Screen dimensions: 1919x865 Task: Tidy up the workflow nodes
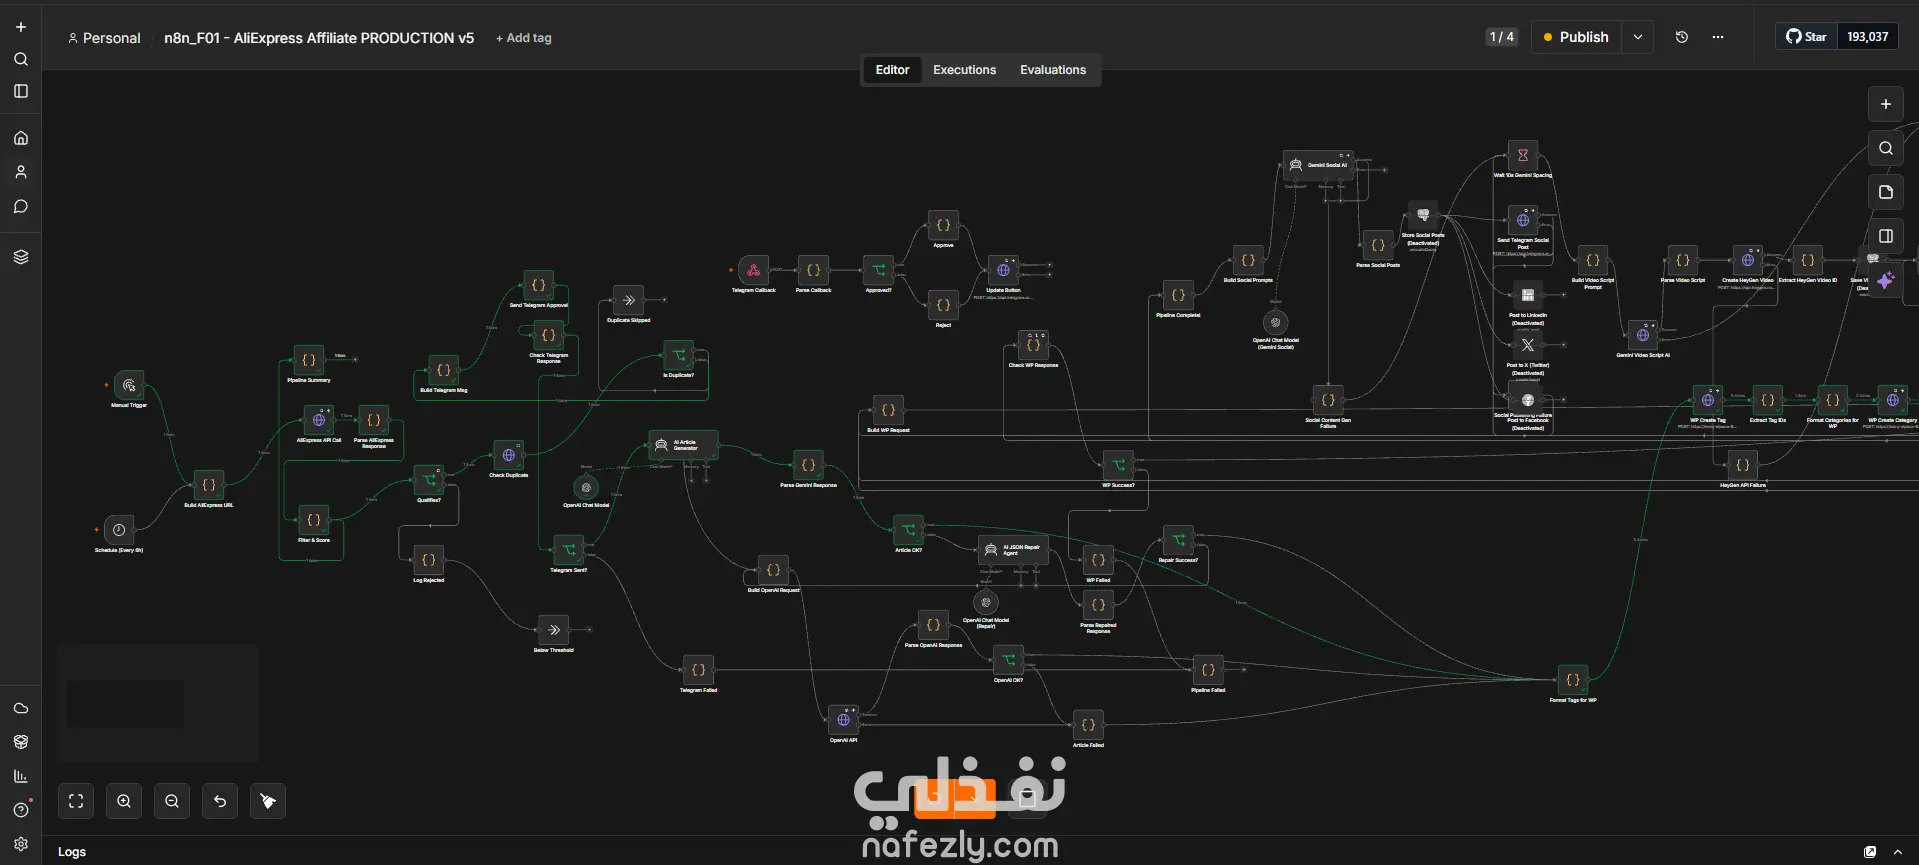pos(268,801)
